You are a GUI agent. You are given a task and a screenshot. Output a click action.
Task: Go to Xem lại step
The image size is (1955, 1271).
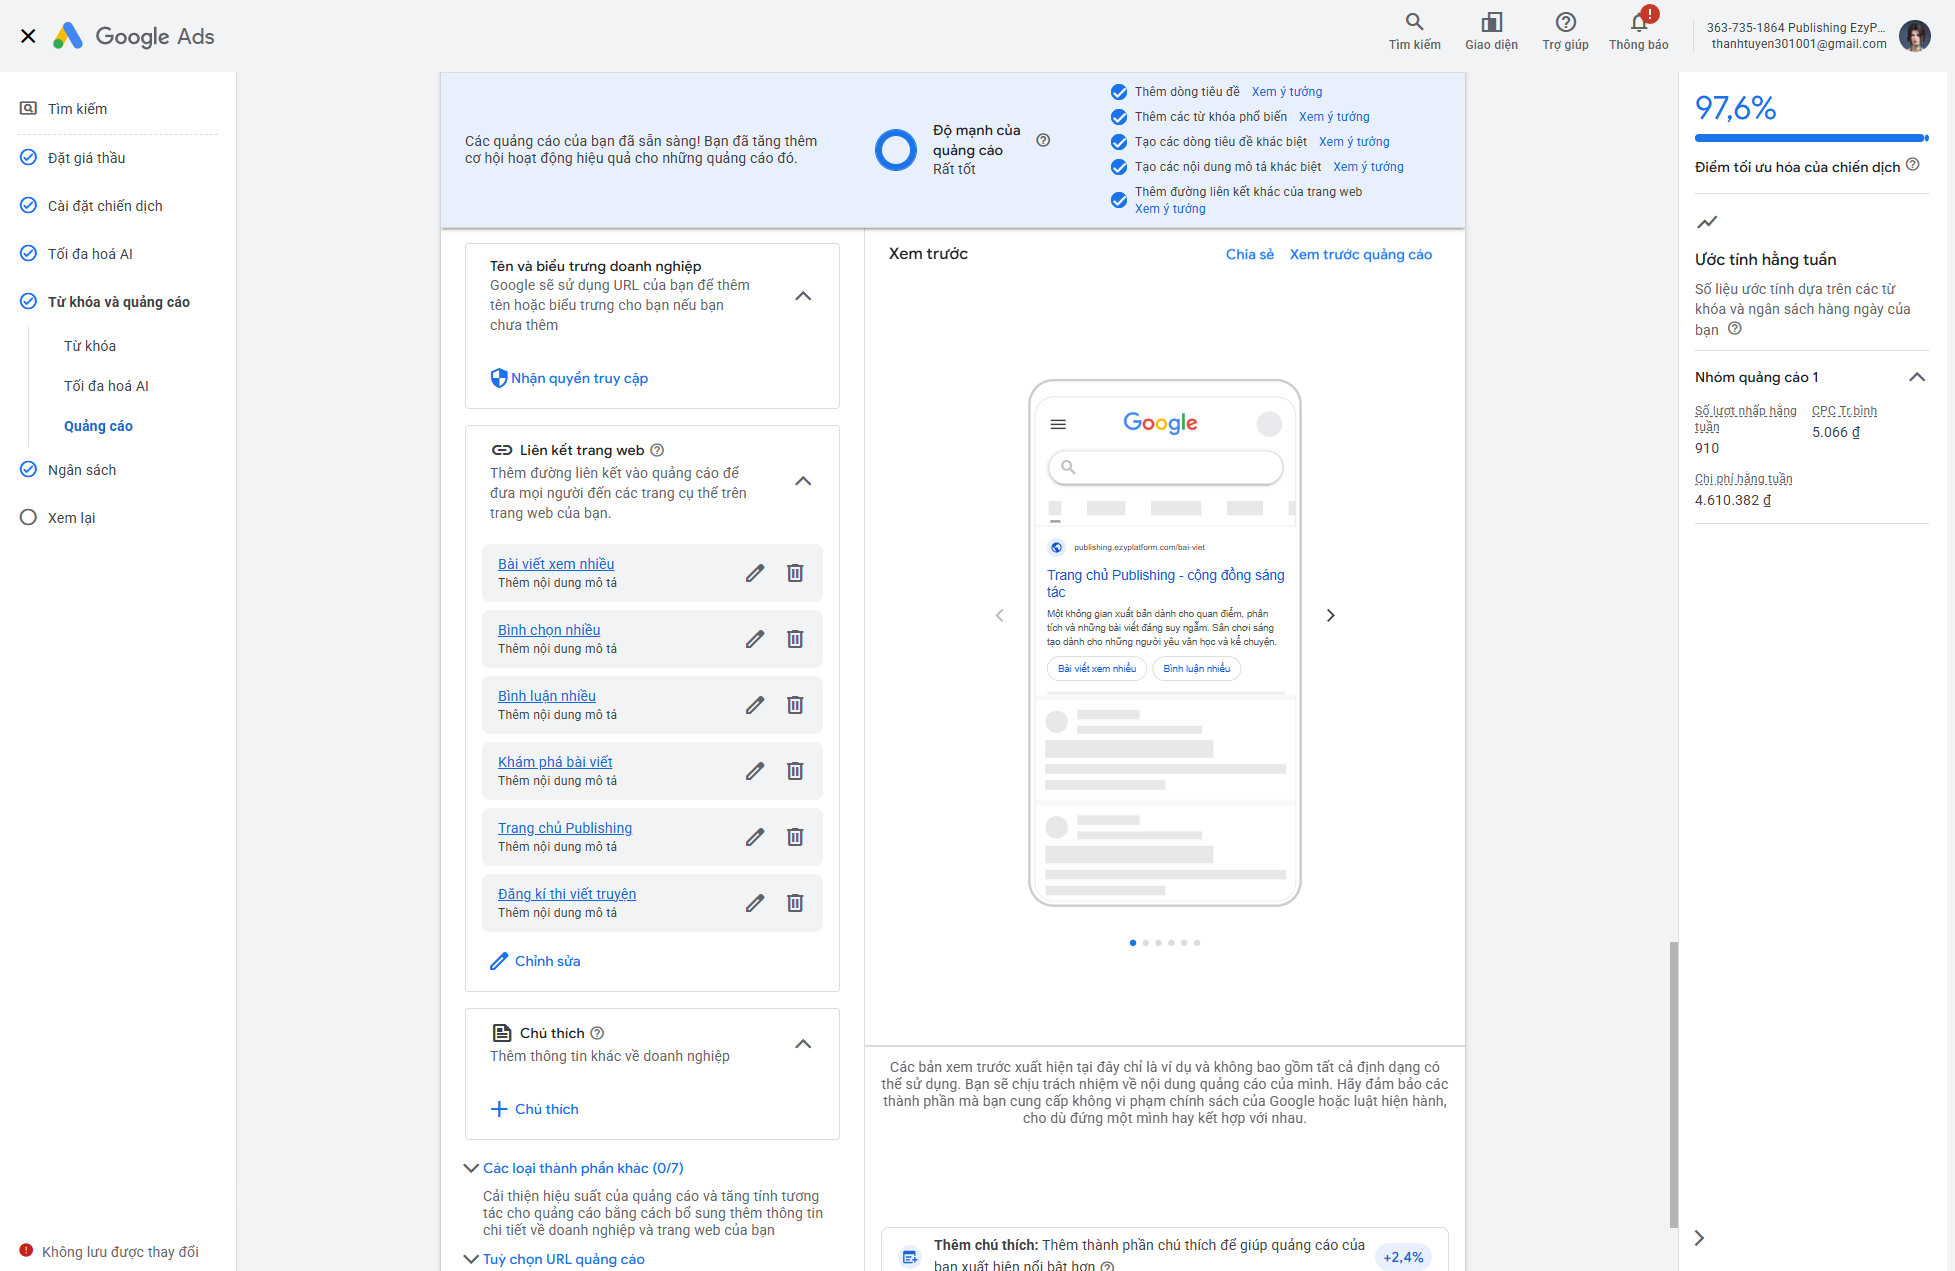(71, 518)
